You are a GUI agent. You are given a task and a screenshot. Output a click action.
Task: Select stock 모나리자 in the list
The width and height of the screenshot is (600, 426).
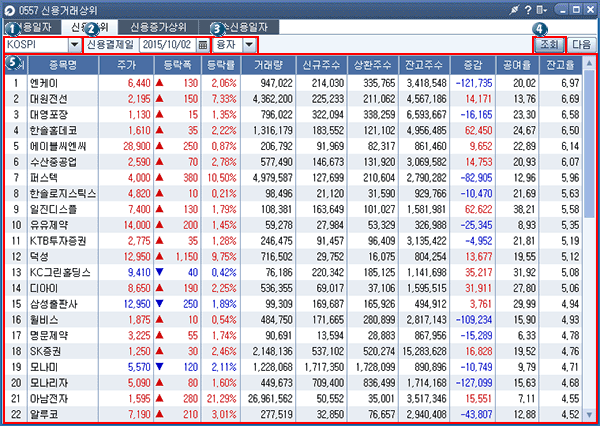pyautogui.click(x=49, y=383)
